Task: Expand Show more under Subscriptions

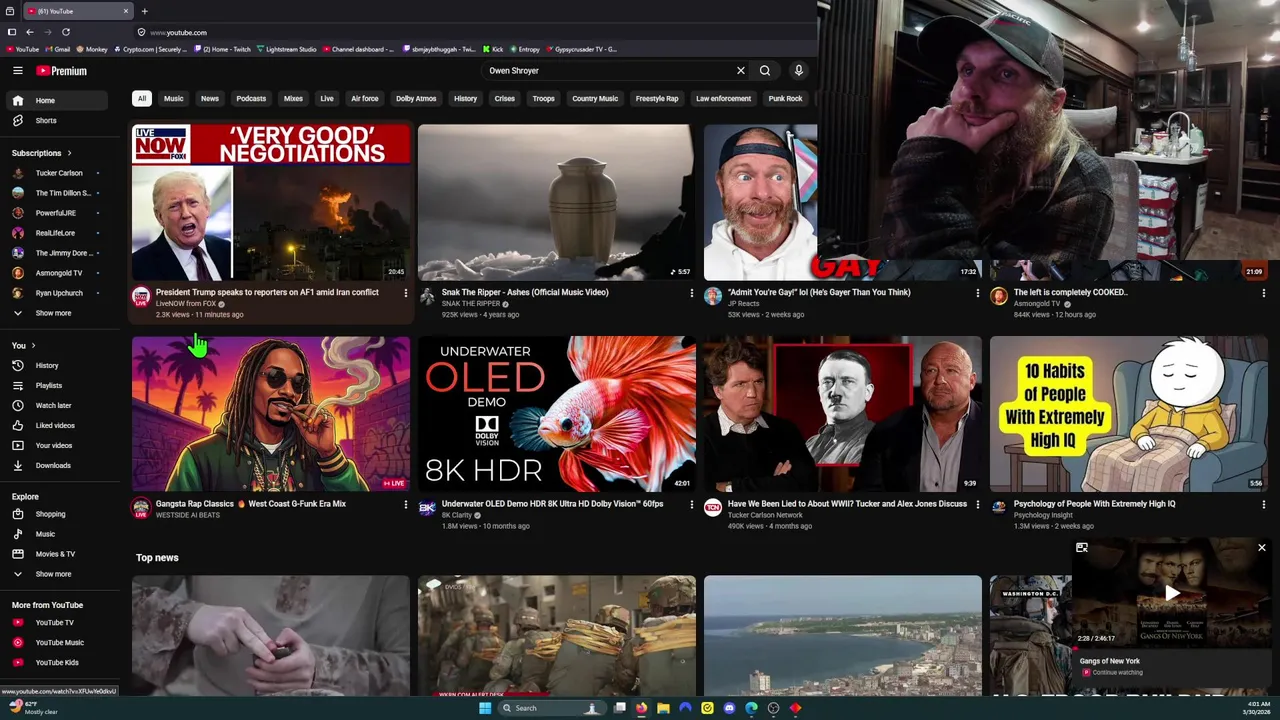Action: (x=56, y=313)
